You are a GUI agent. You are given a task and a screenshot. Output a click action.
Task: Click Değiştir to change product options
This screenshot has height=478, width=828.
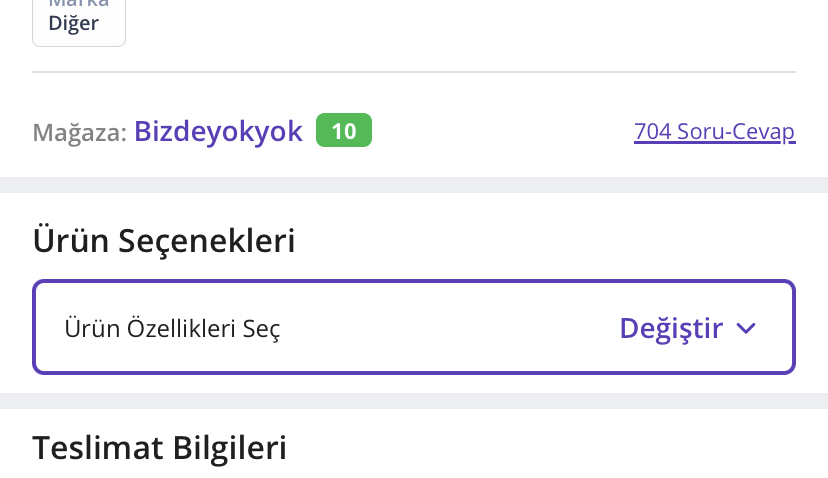[671, 328]
